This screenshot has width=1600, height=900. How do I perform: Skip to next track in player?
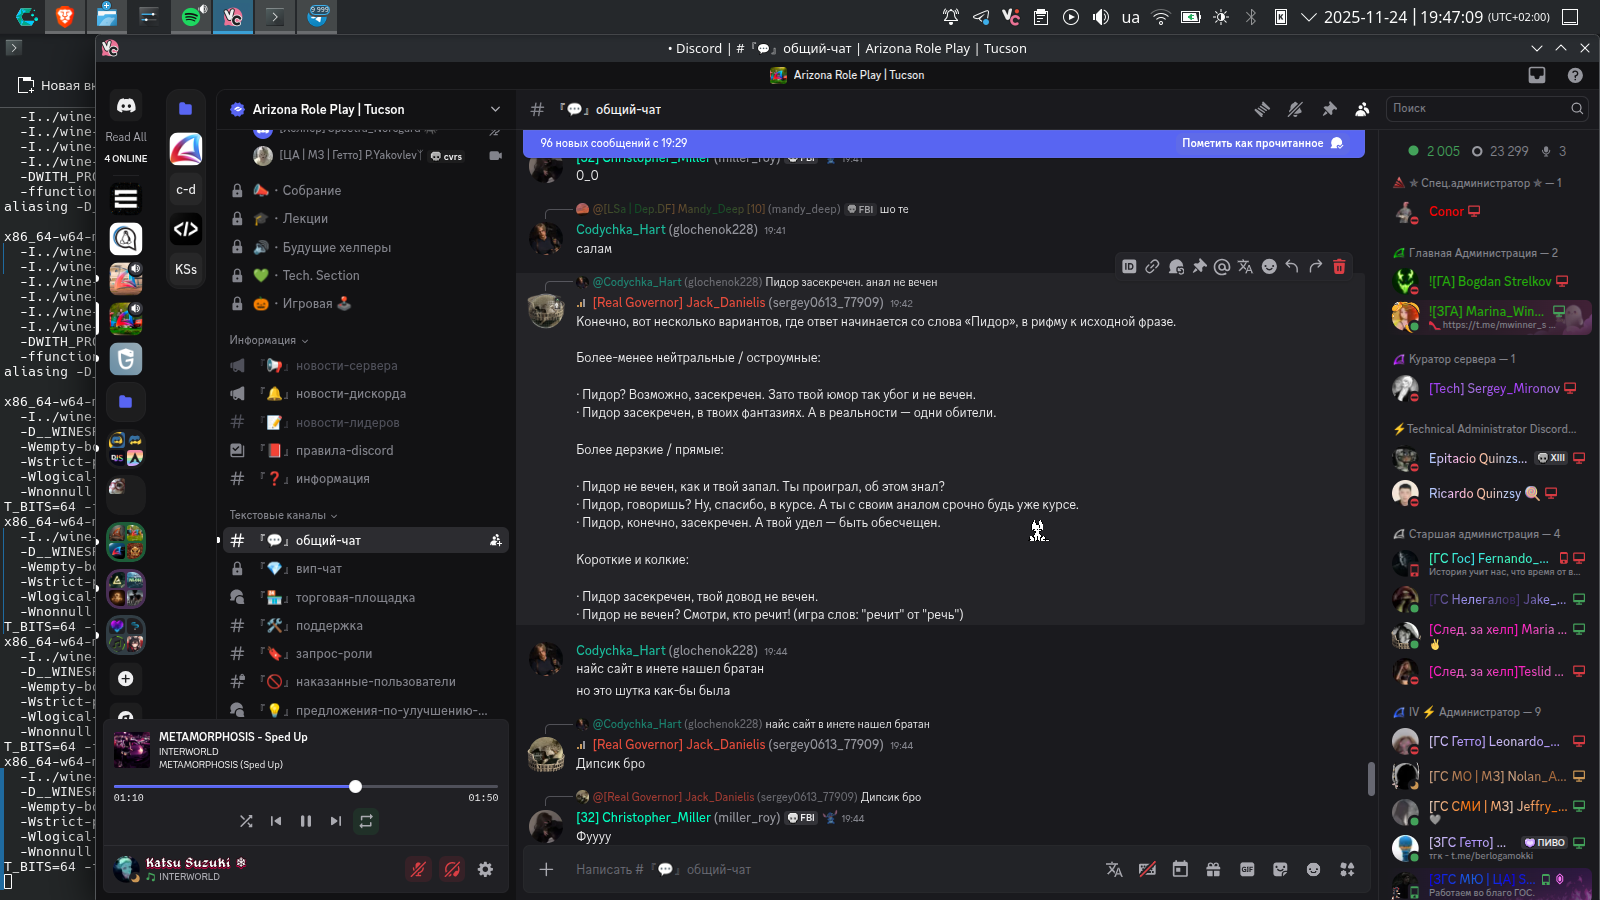pyautogui.click(x=336, y=821)
